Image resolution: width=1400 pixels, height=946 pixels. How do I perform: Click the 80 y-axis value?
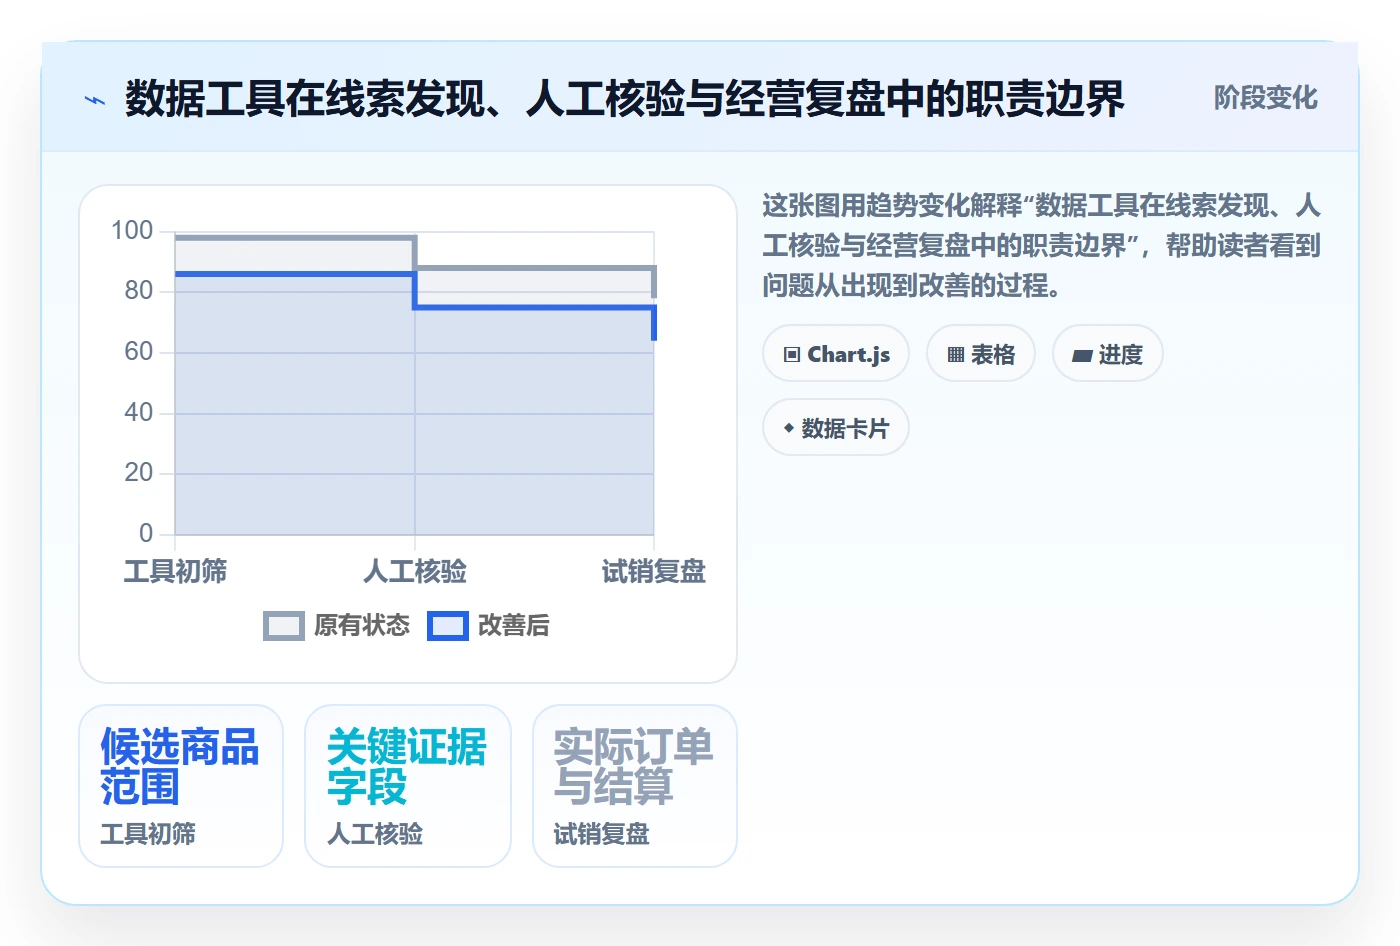(139, 291)
